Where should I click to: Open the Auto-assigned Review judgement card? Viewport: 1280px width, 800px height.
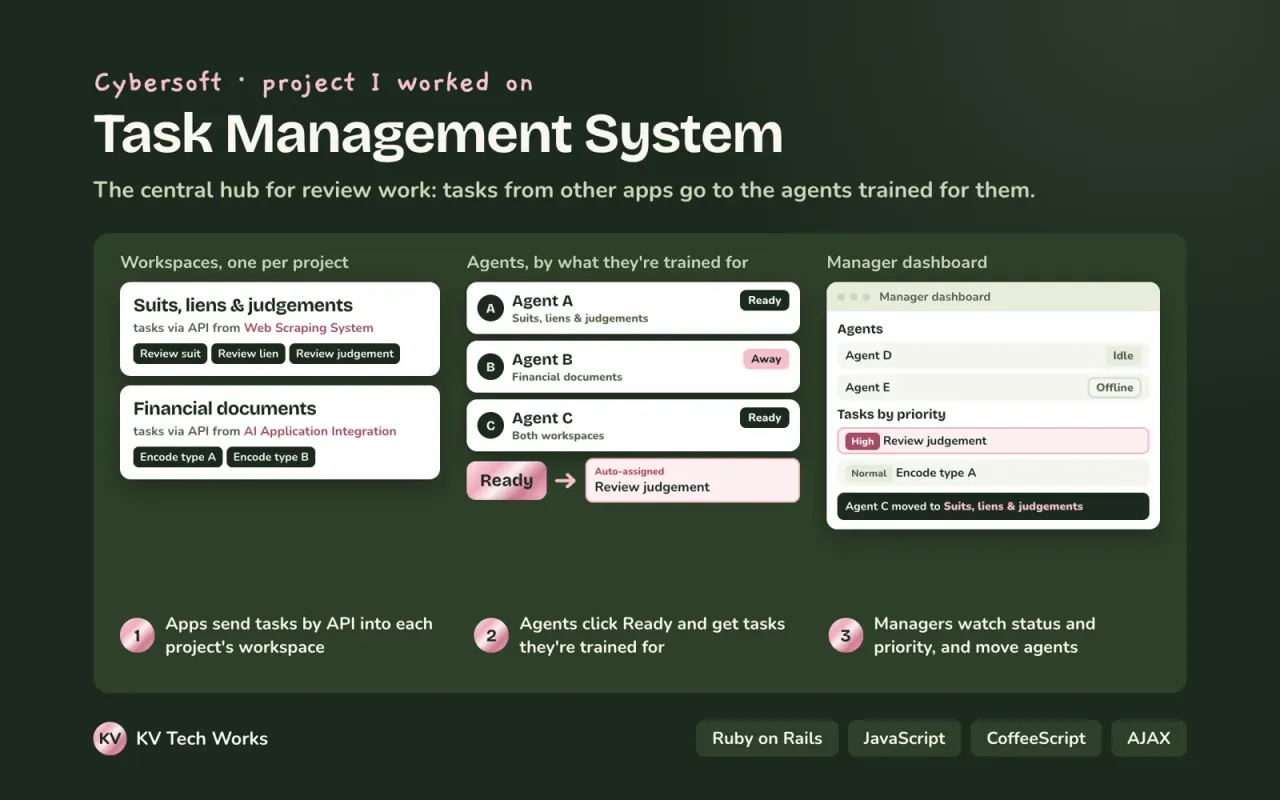692,480
